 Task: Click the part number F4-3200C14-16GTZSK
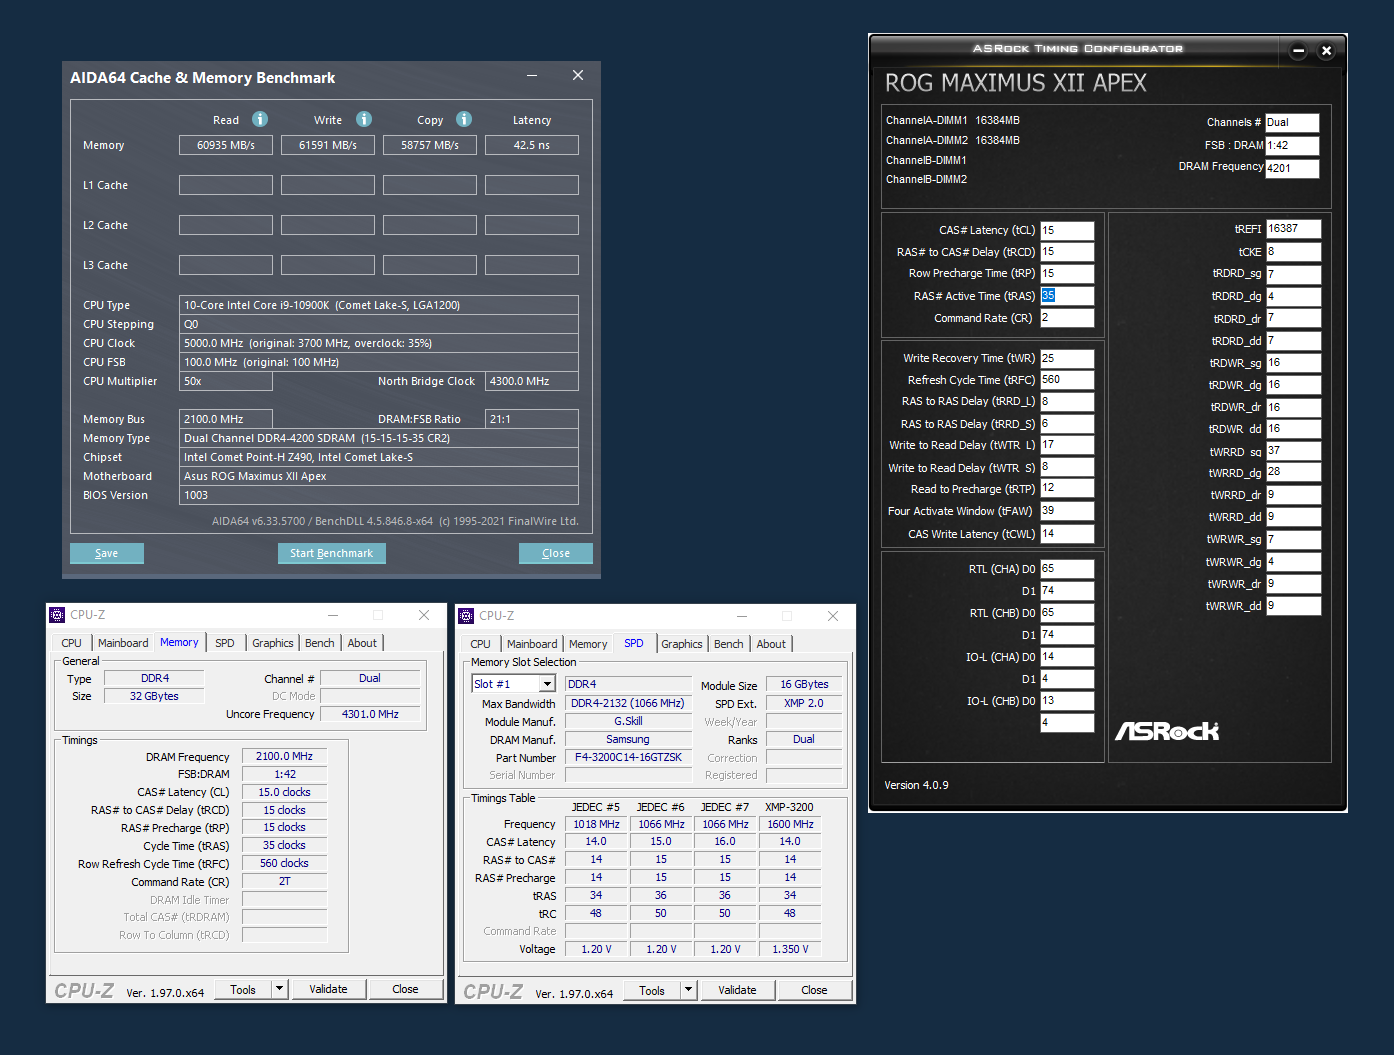coord(628,758)
